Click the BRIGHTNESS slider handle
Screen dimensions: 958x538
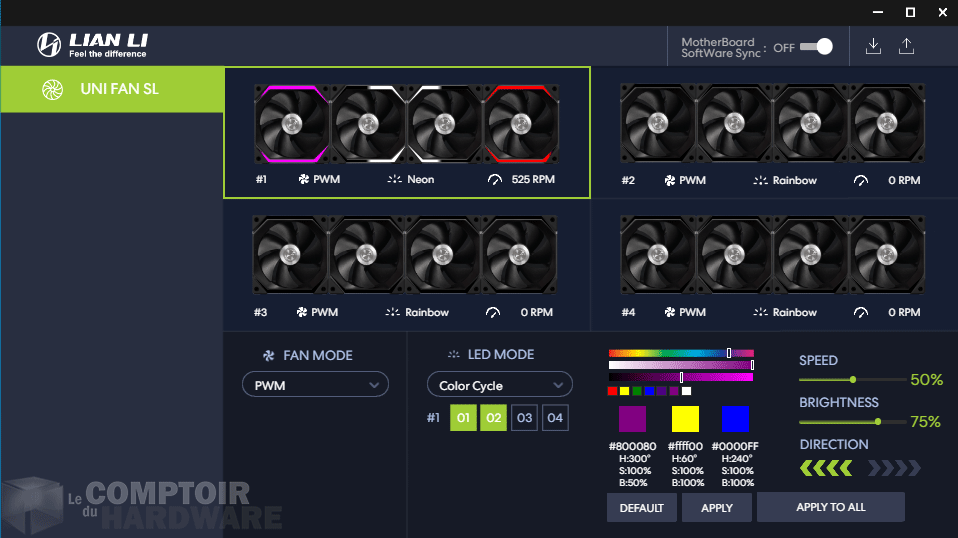pyautogui.click(x=878, y=422)
